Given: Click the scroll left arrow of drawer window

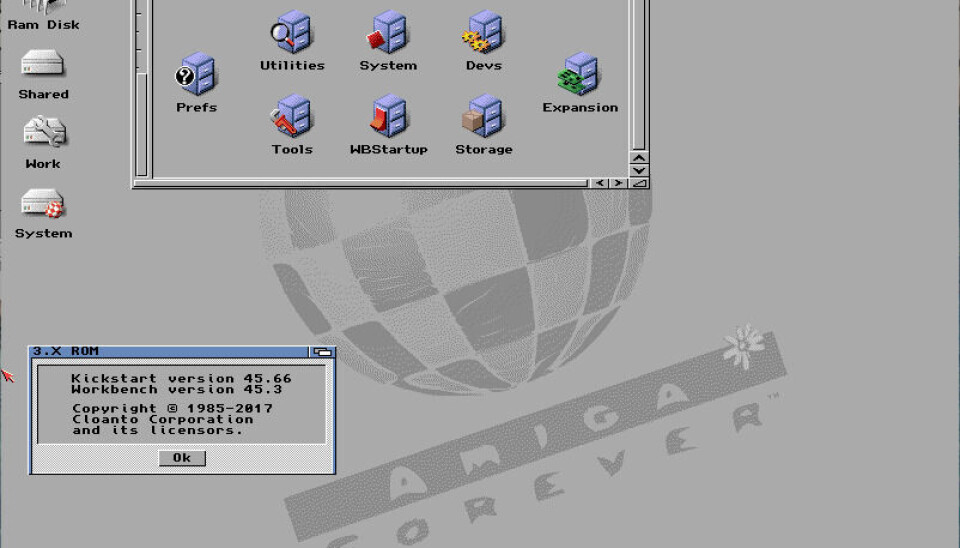Looking at the screenshot, I should pyautogui.click(x=600, y=183).
